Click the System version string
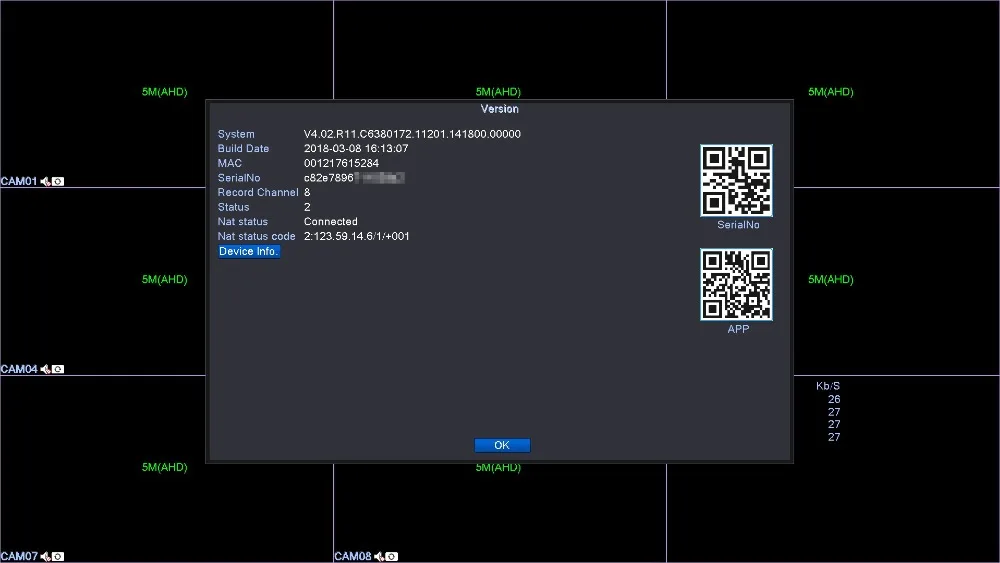This screenshot has height=563, width=1000. pos(412,134)
